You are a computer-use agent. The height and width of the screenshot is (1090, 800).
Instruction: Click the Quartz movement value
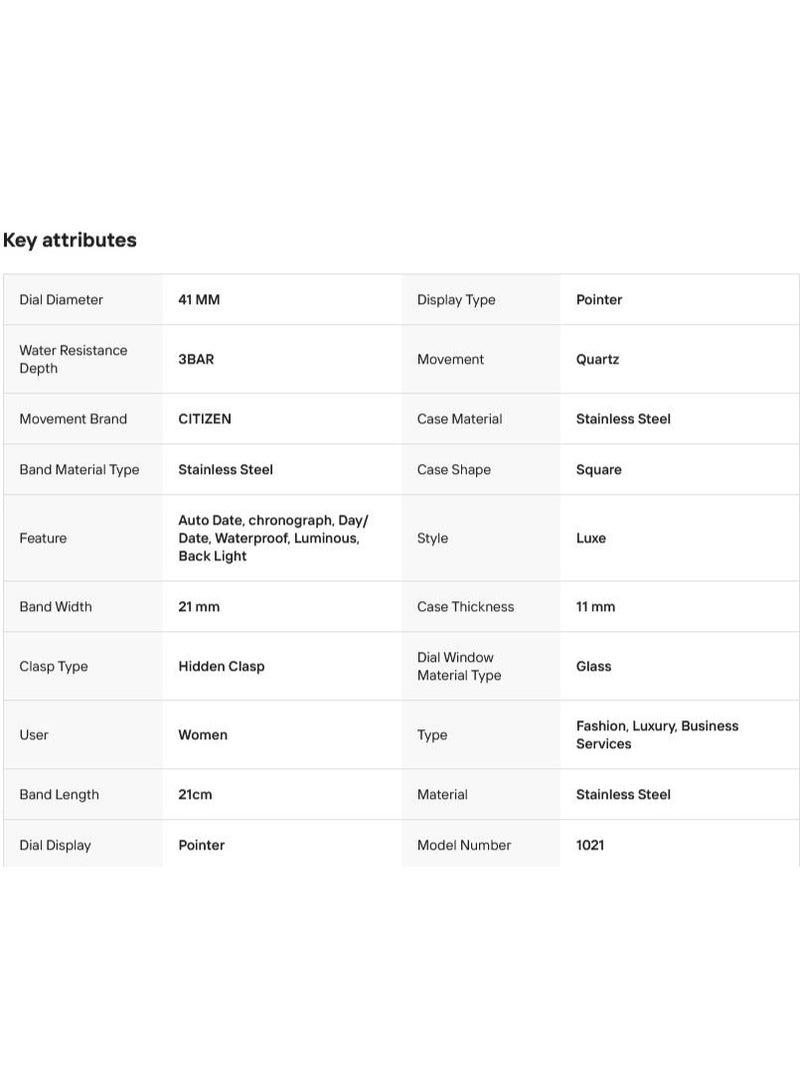[x=598, y=359]
